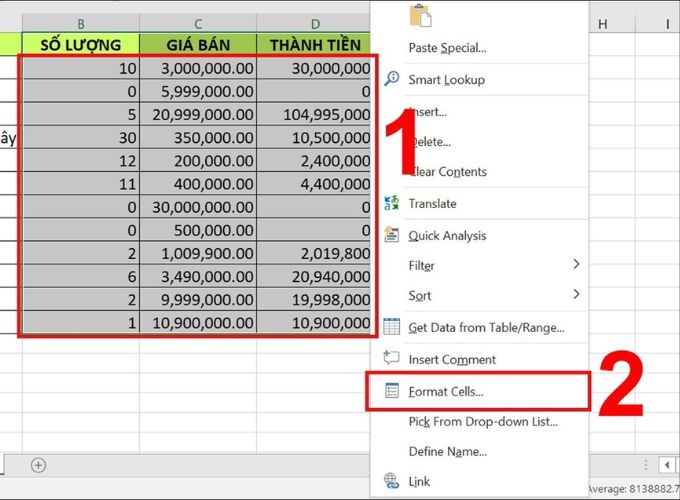Image resolution: width=680 pixels, height=500 pixels.
Task: Expand the Filter submenu arrow
Action: pyautogui.click(x=576, y=264)
